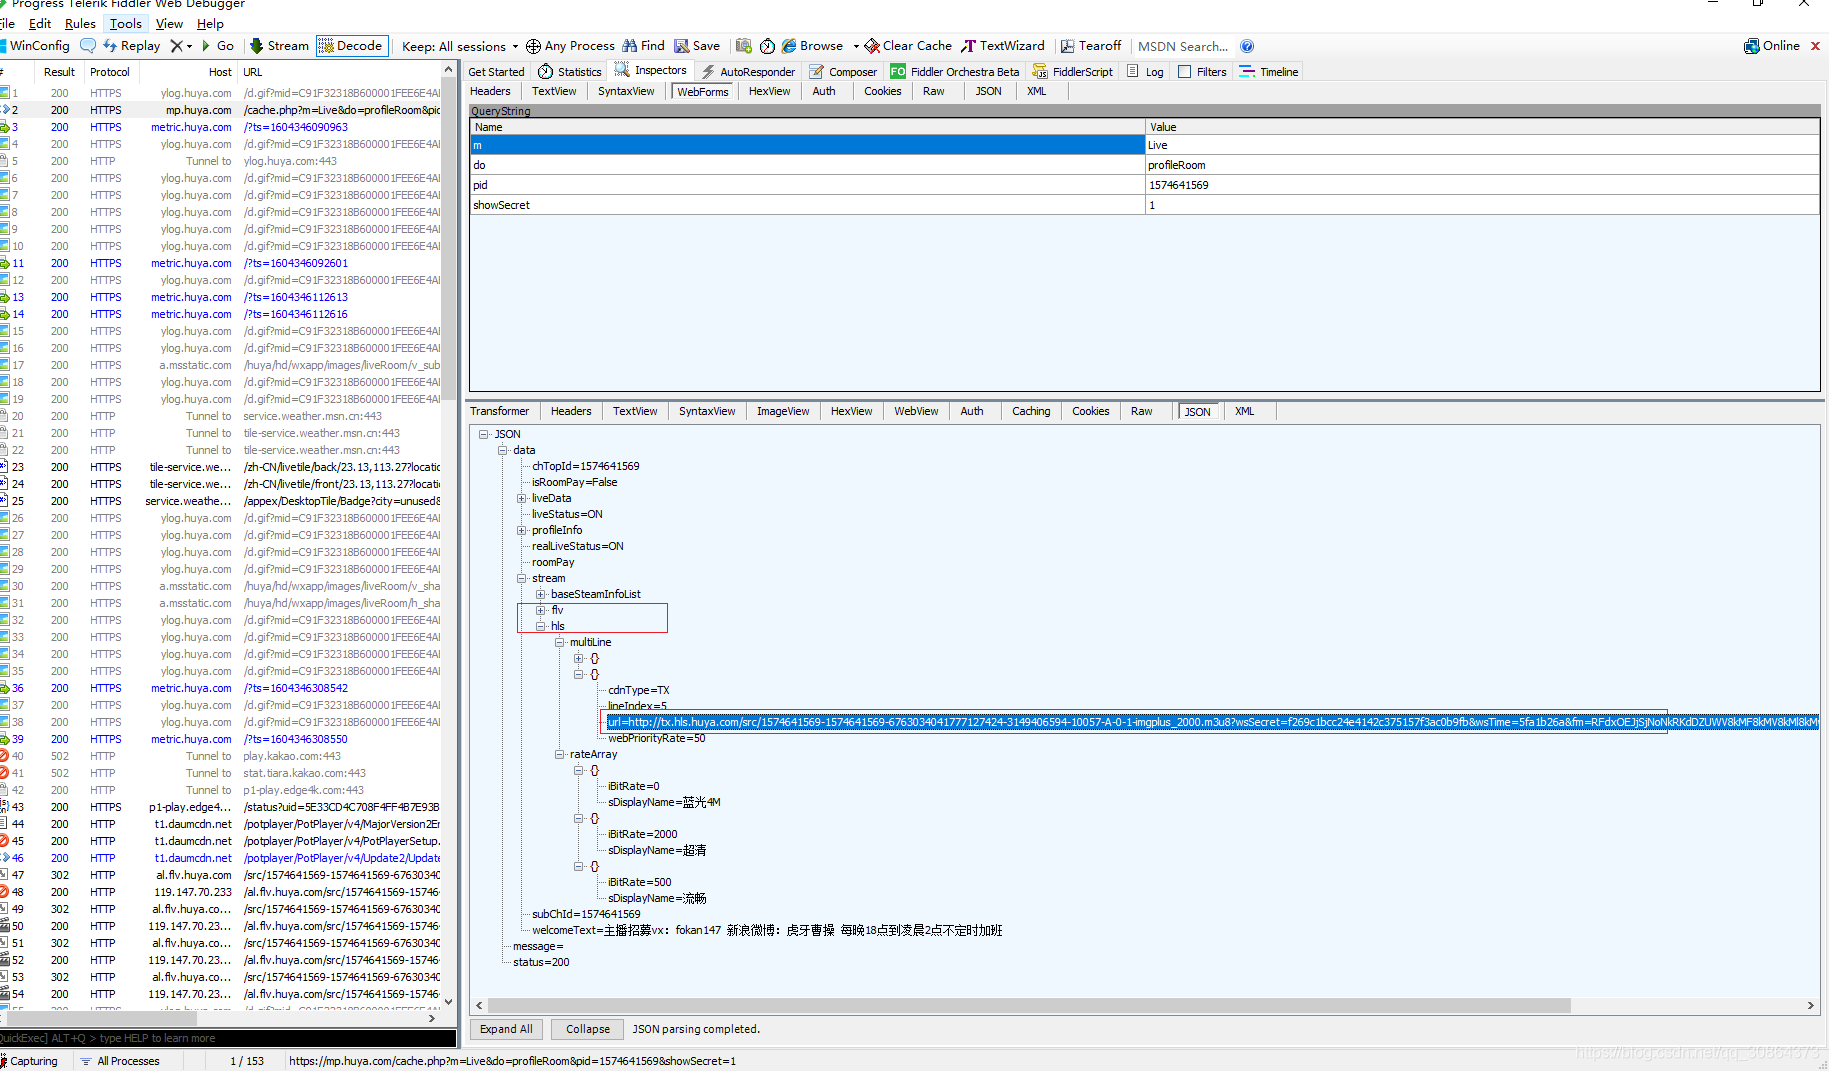Collapse the data node in JSON tree
This screenshot has width=1829, height=1071.
tap(503, 450)
